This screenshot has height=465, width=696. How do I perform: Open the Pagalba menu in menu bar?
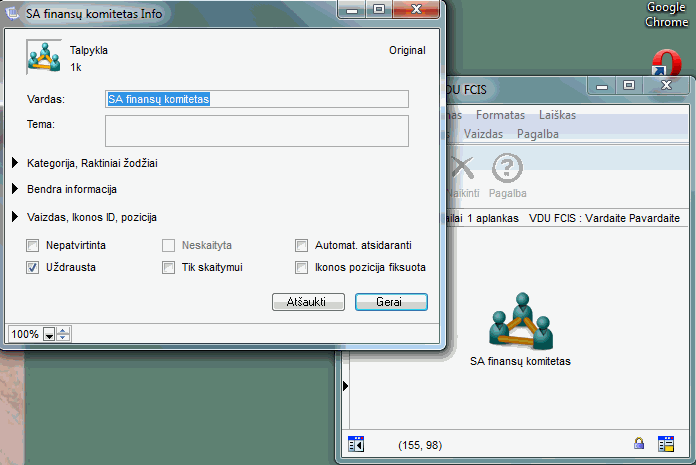537,133
